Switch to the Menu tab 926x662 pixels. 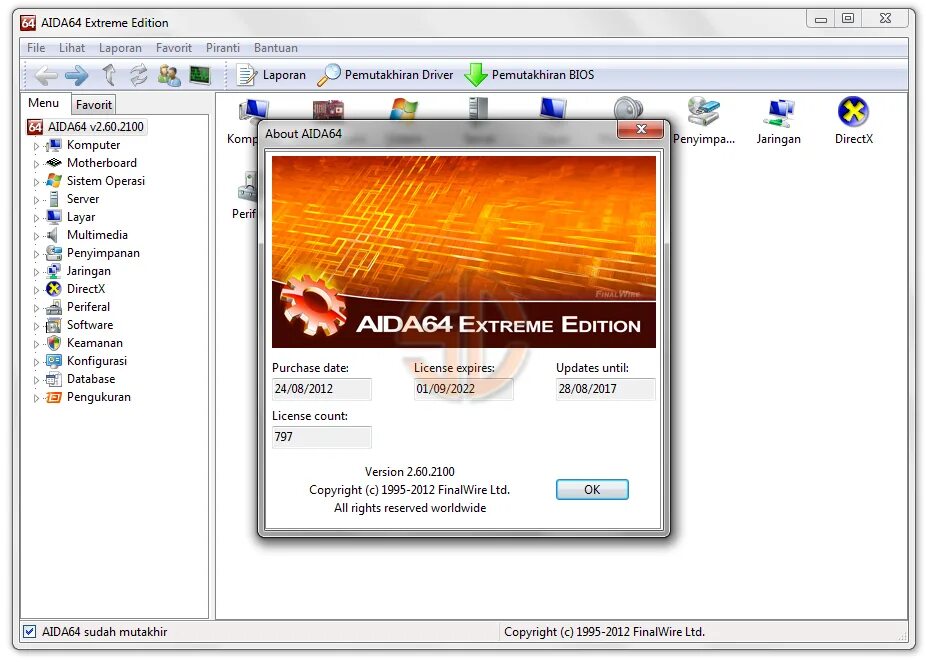[x=44, y=103]
